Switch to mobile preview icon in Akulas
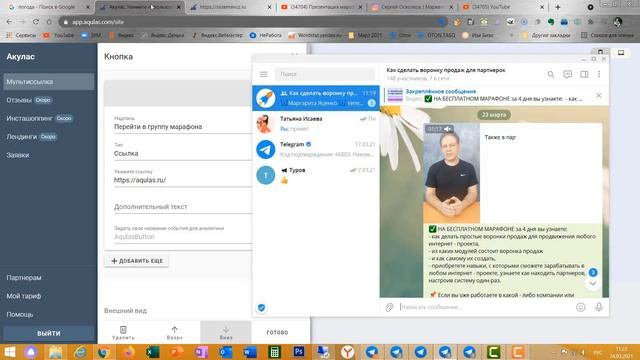The image size is (640, 360). [x=600, y=52]
